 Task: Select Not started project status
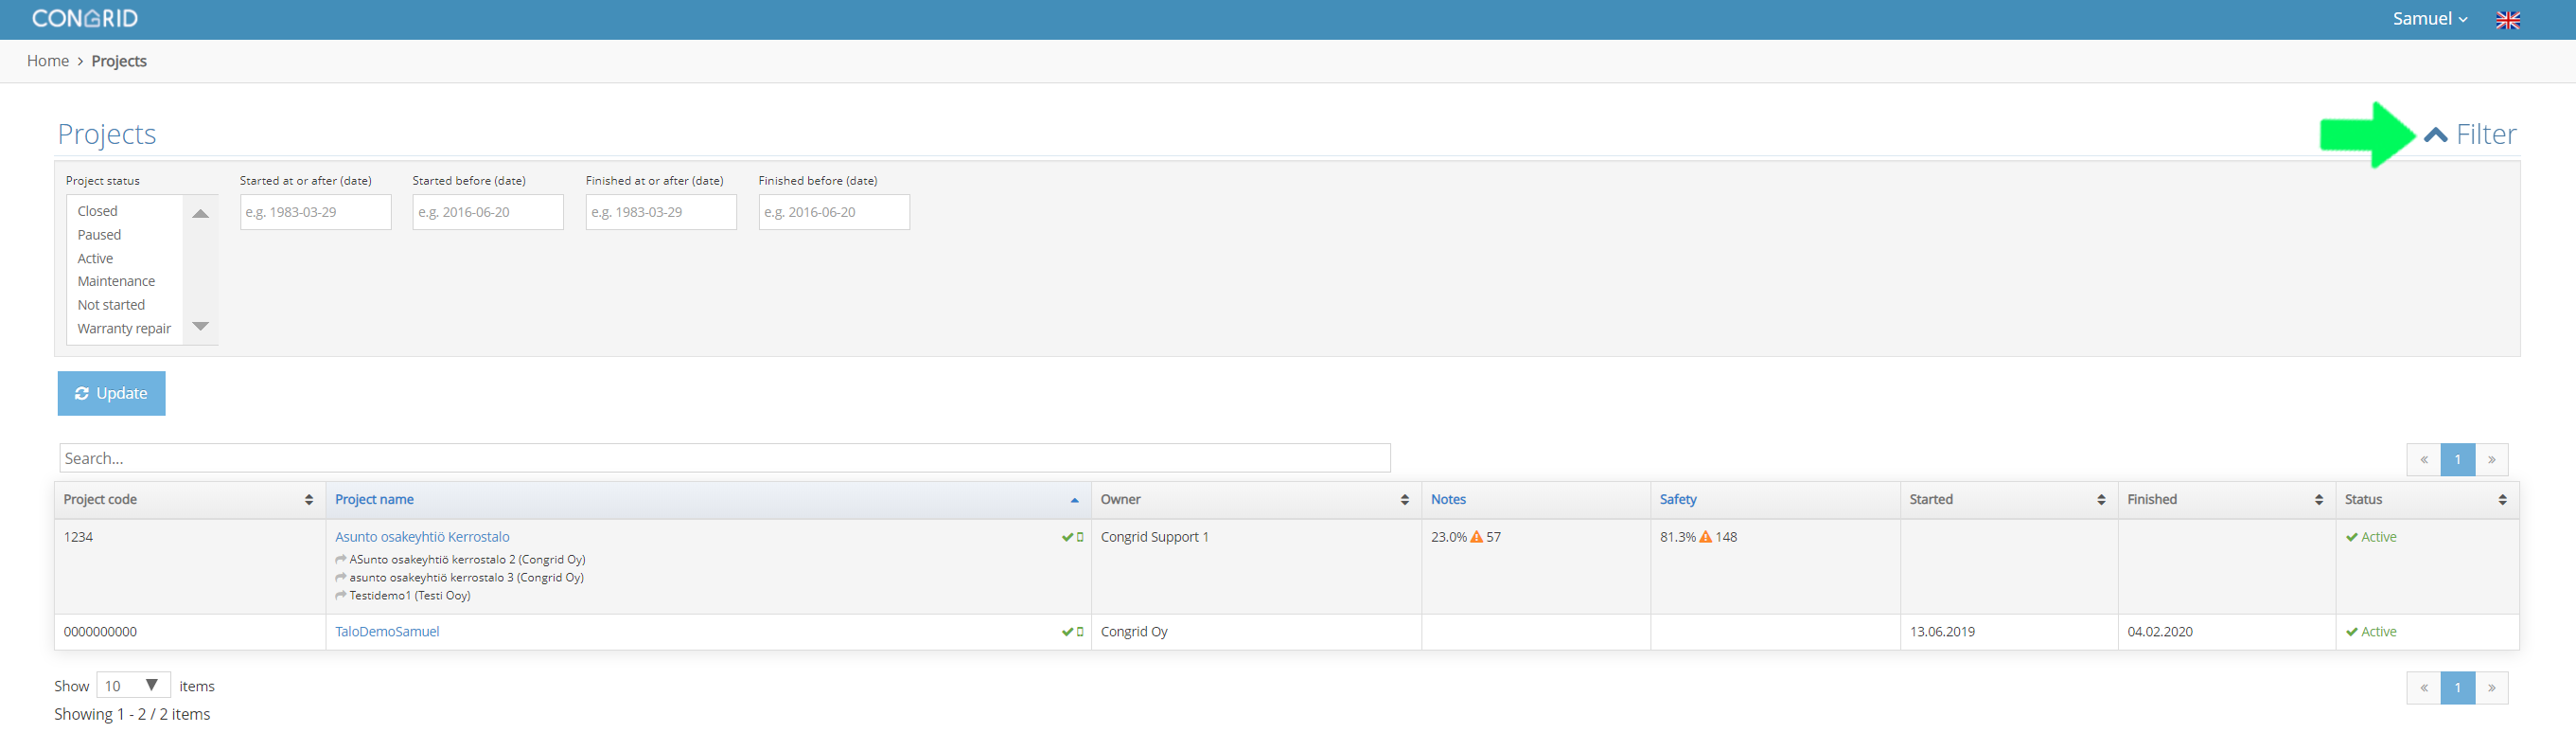tap(111, 305)
